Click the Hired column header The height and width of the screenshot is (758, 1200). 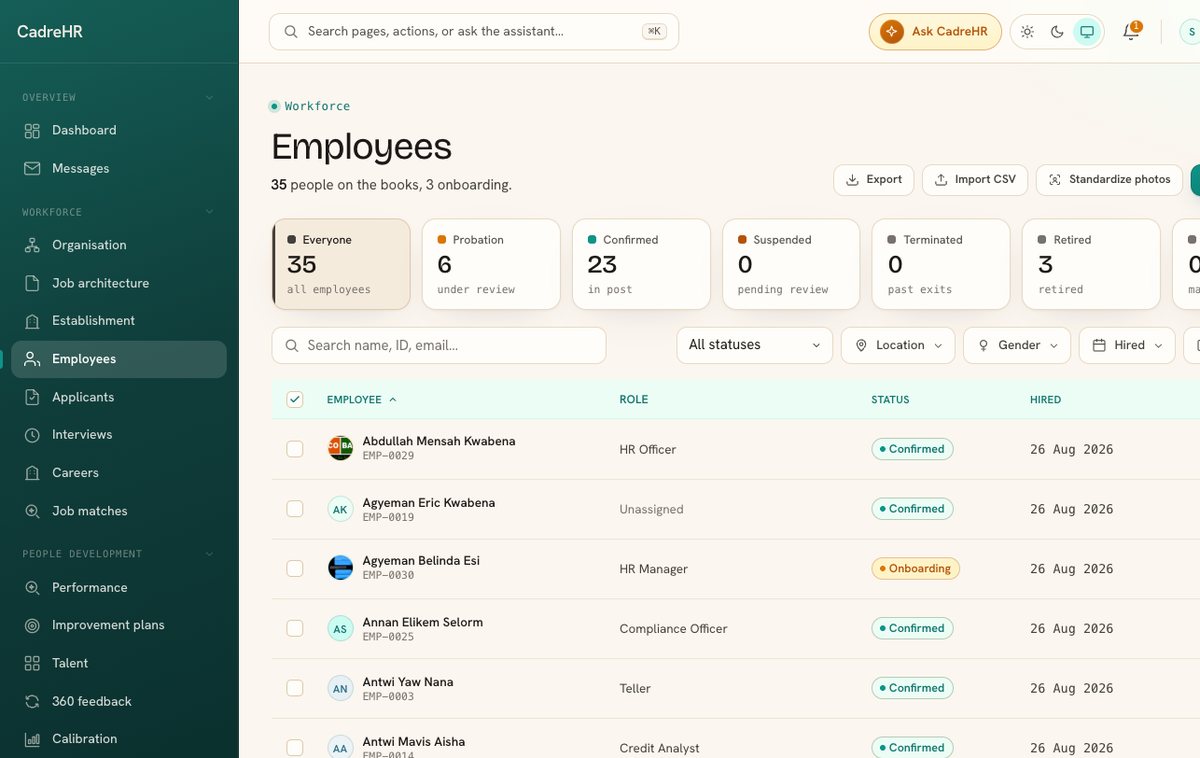[x=1046, y=399]
